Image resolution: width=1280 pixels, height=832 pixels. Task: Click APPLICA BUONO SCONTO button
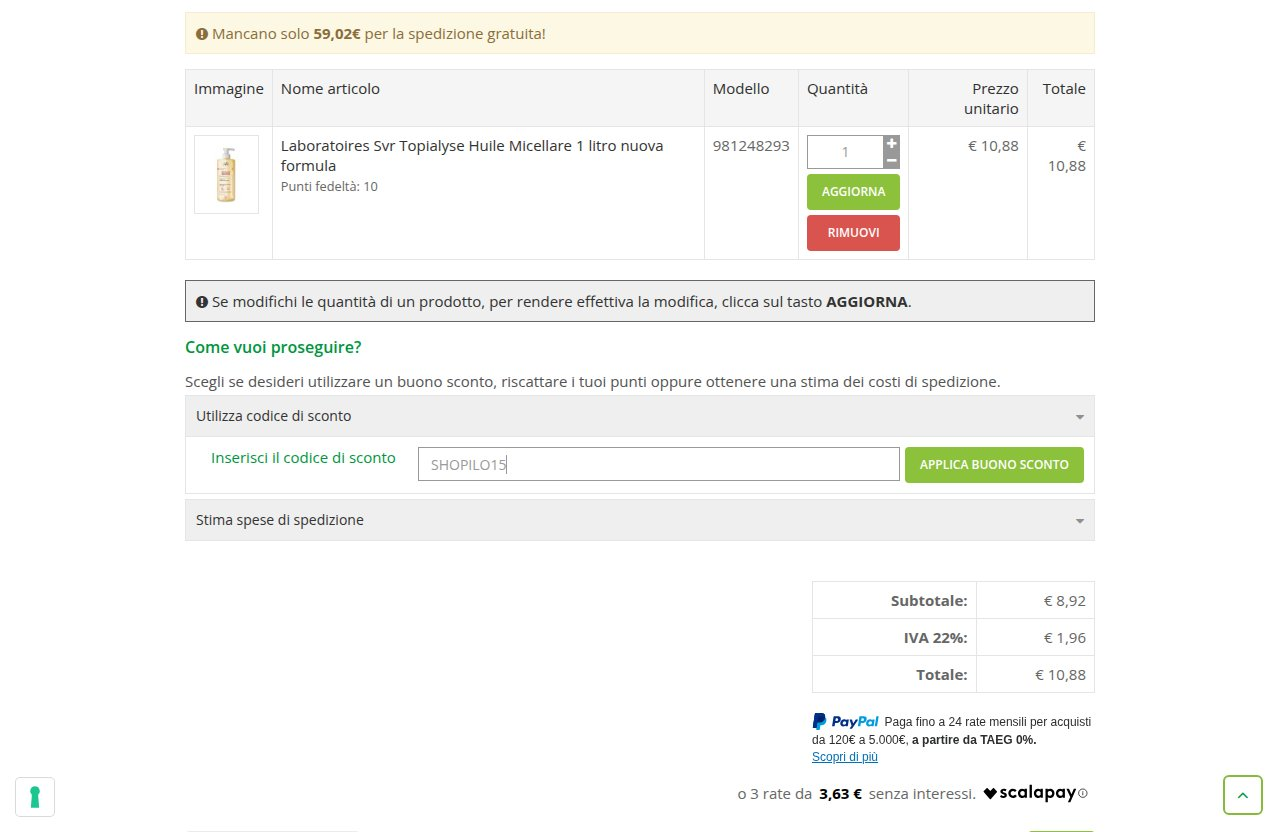pos(994,465)
